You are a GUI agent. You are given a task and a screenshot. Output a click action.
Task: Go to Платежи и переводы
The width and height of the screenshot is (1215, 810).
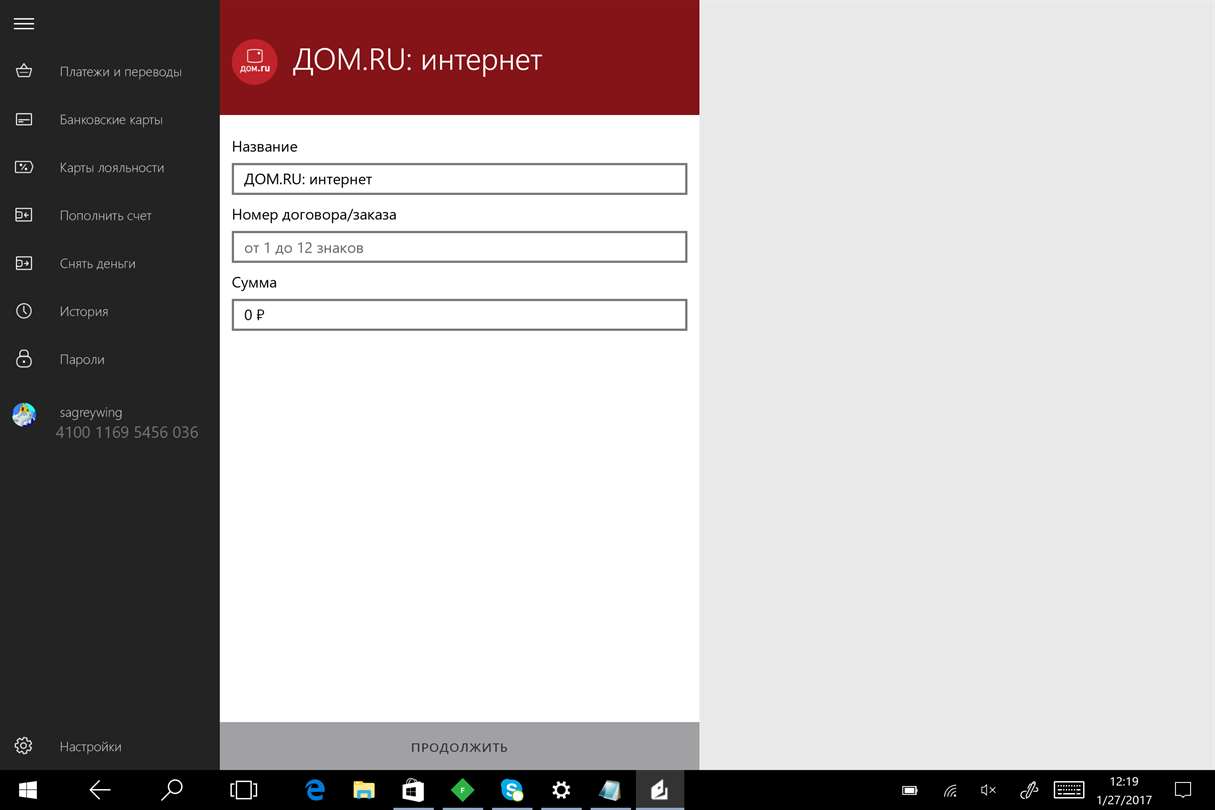(x=120, y=72)
